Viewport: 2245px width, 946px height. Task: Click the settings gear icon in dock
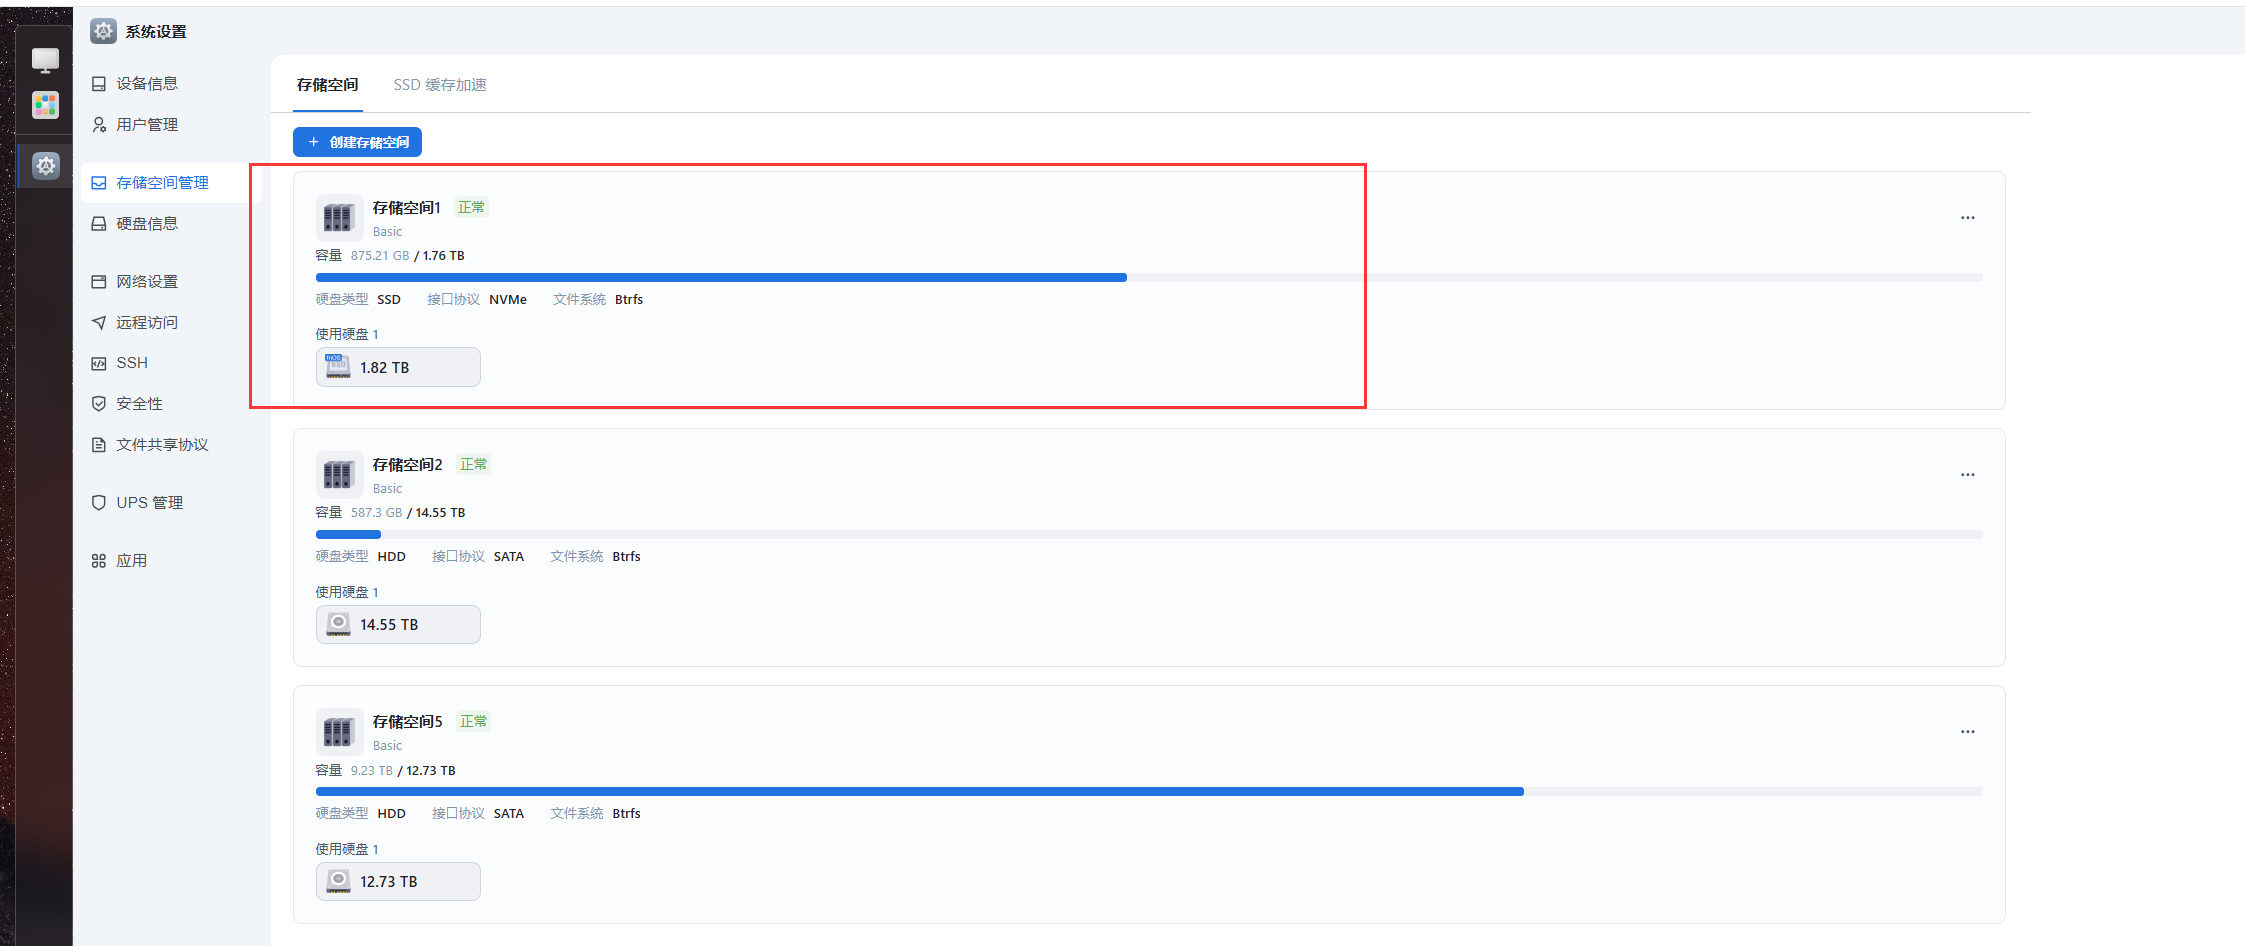pos(46,166)
